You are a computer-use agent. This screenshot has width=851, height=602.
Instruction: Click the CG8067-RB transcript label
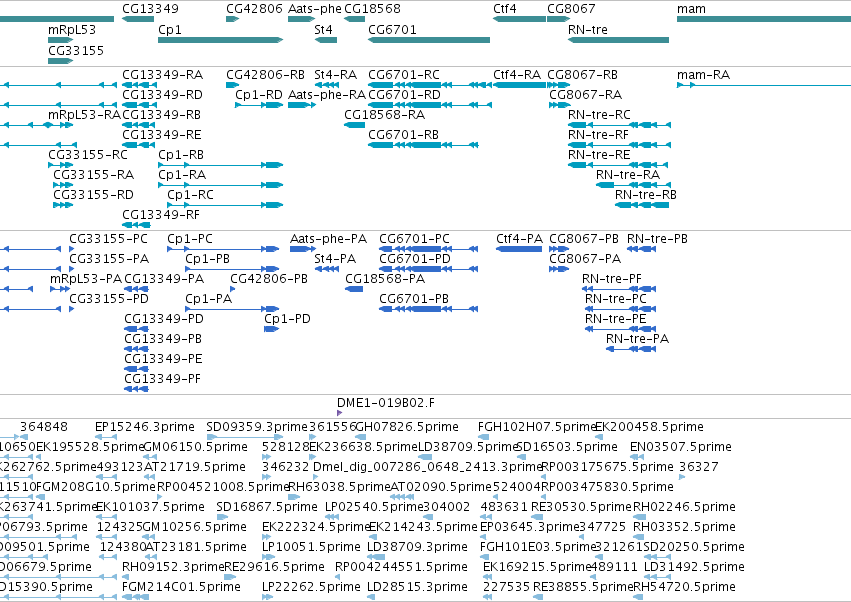(x=582, y=74)
